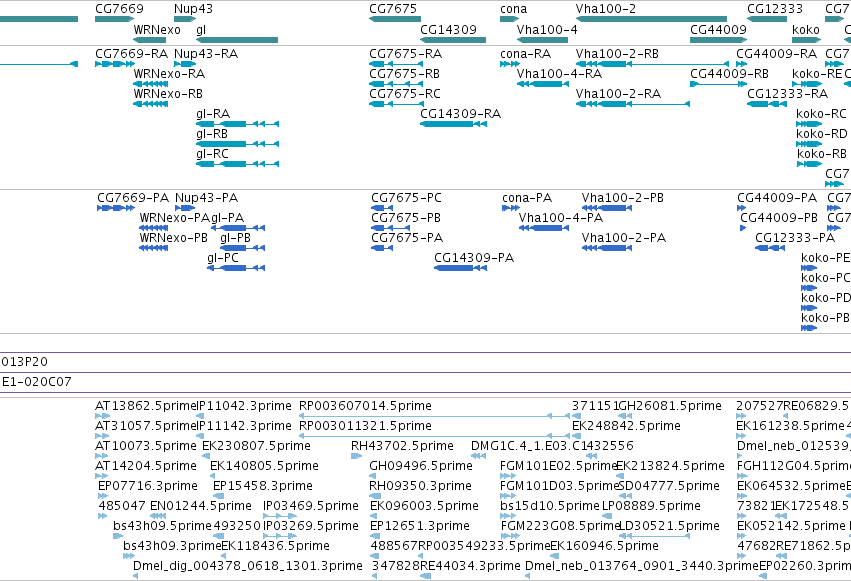Open the CG7675-RC transcript label
The image size is (851, 581).
pos(405,94)
